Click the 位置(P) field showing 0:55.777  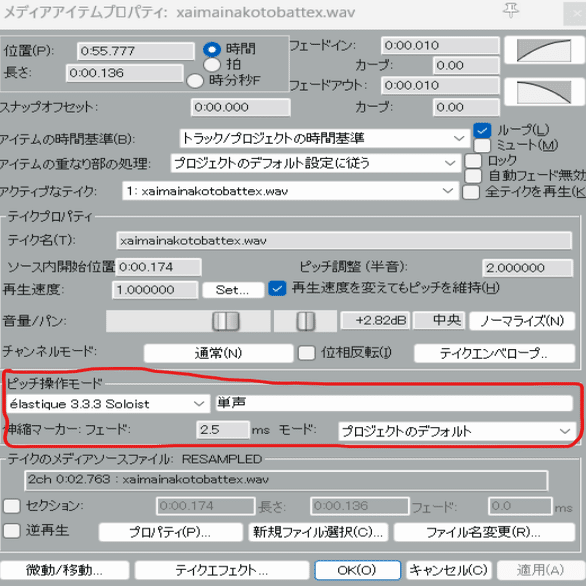pos(136,51)
